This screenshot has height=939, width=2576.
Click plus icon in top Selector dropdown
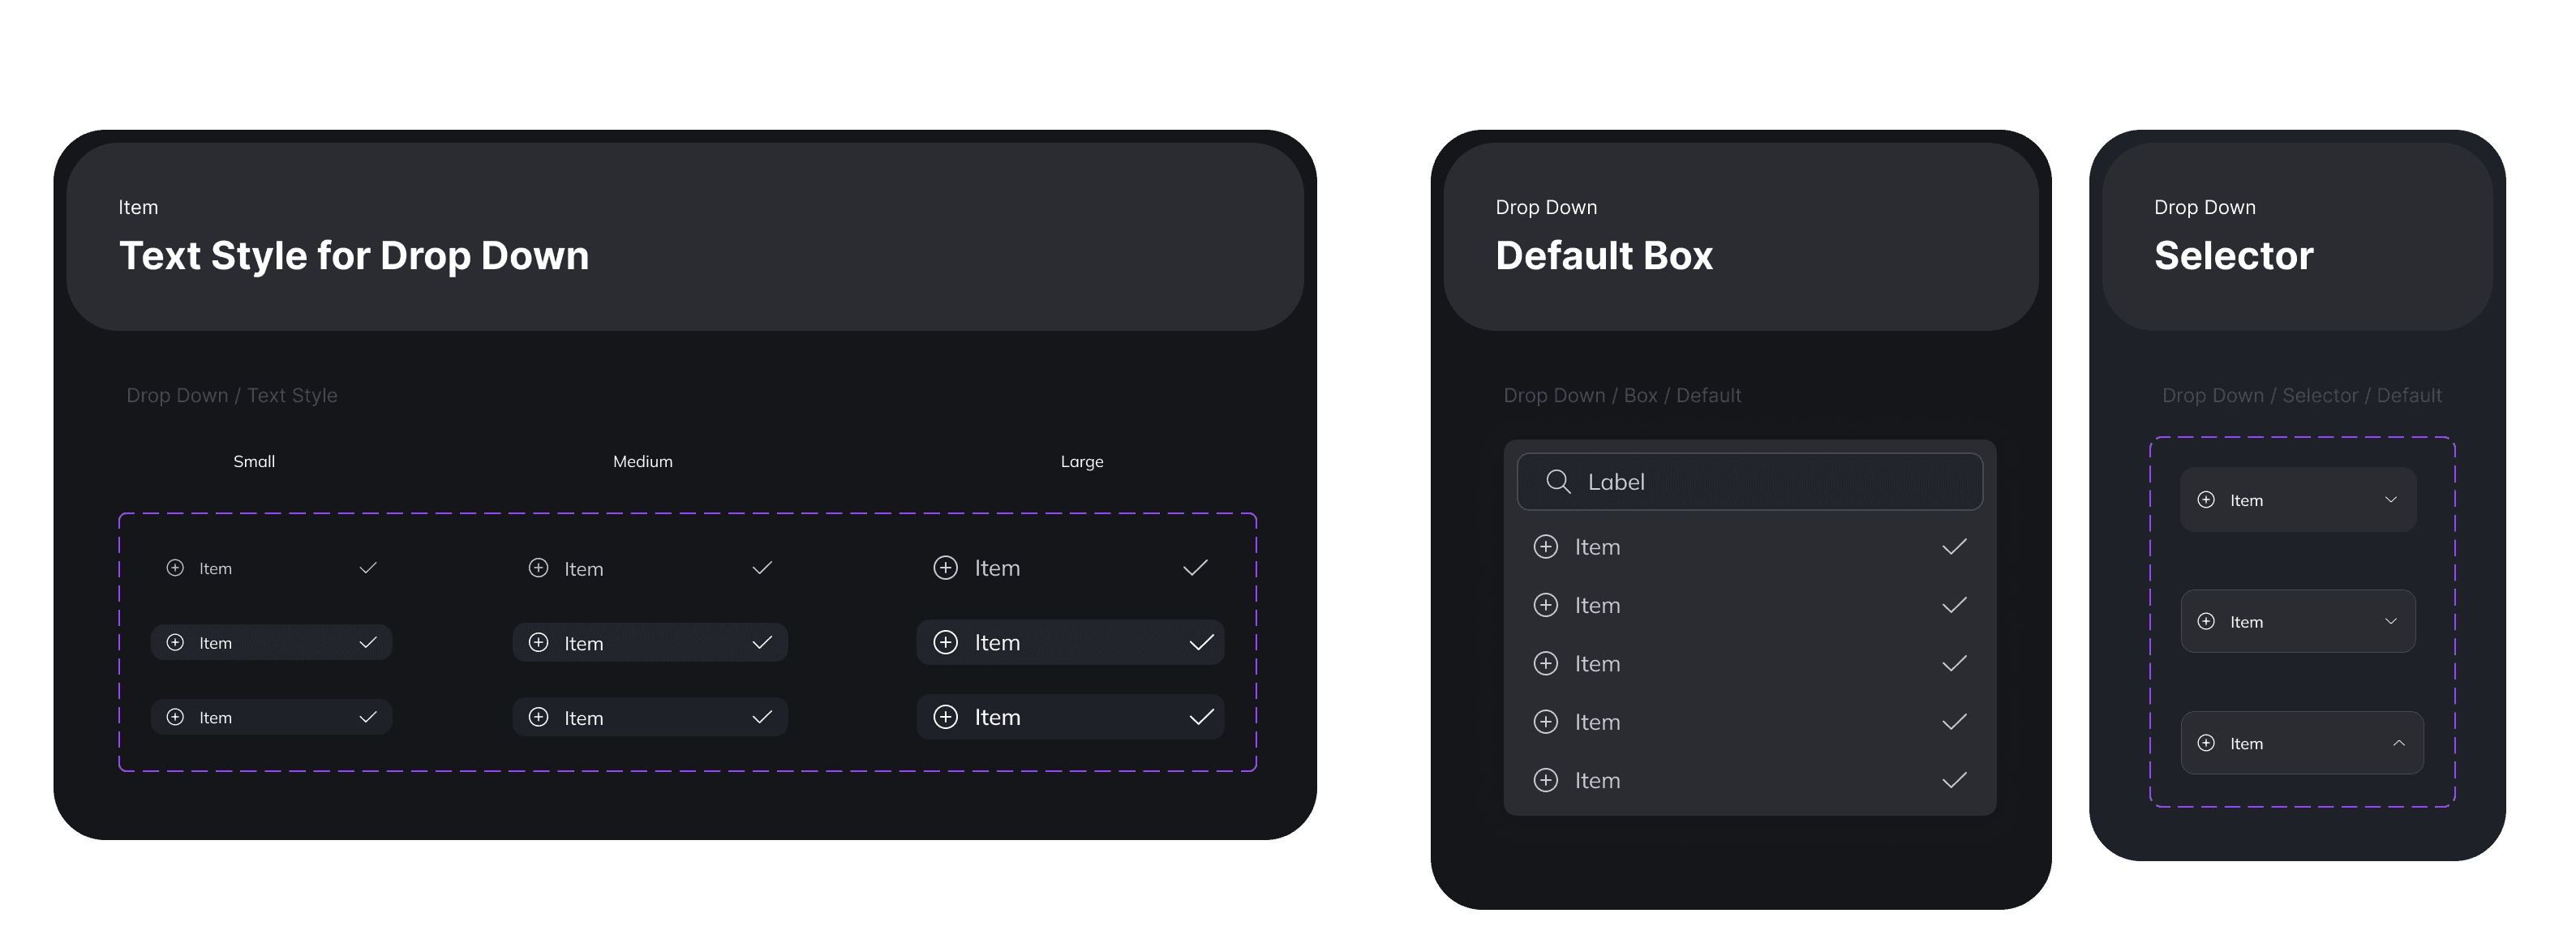point(2206,500)
